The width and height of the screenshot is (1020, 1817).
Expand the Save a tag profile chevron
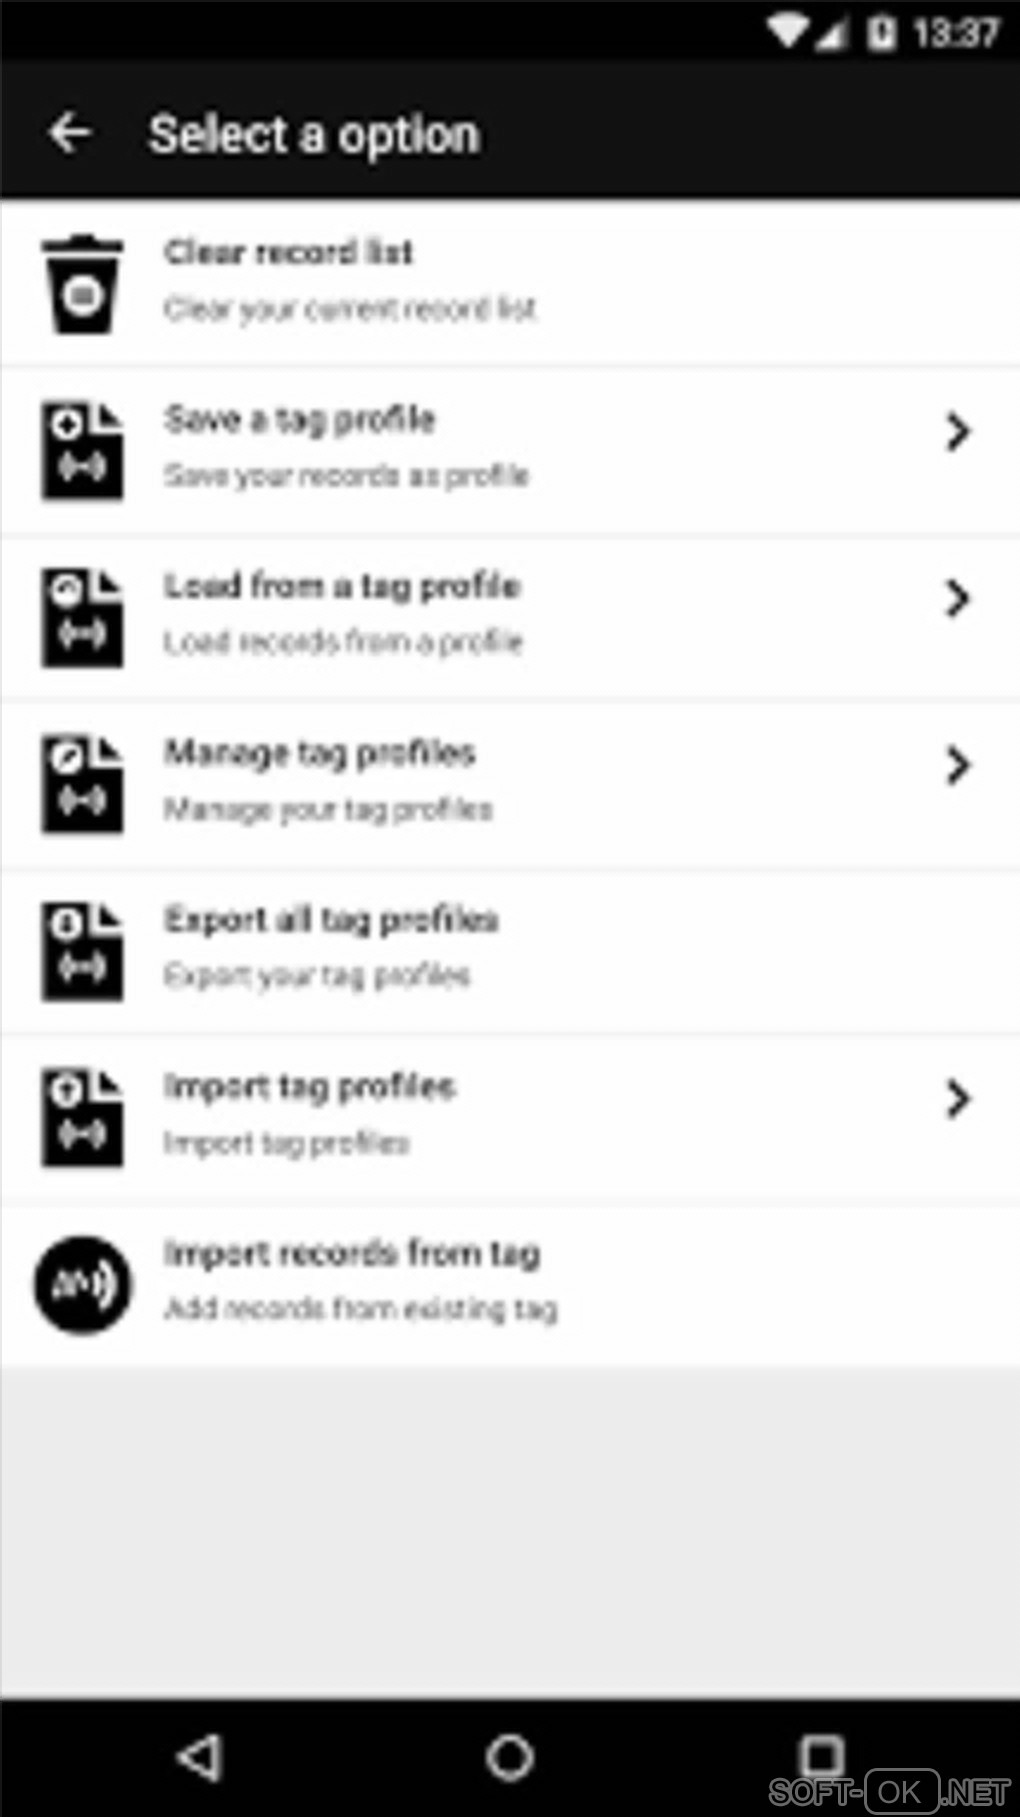point(958,432)
